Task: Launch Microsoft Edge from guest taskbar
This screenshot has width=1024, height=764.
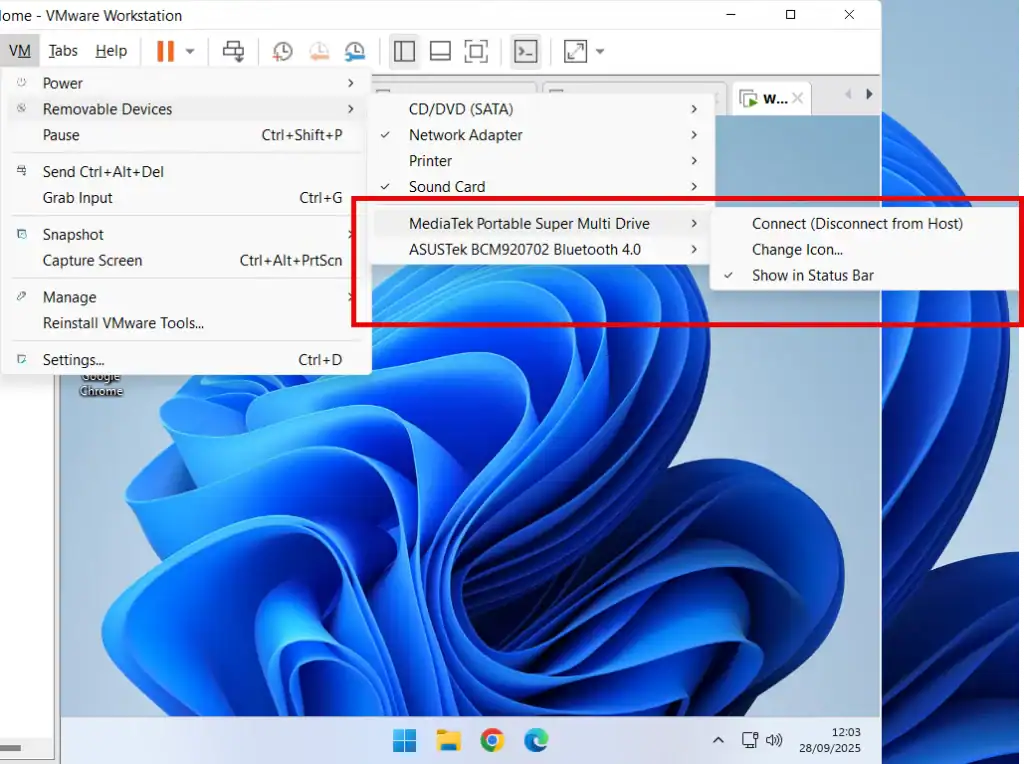Action: tap(536, 740)
